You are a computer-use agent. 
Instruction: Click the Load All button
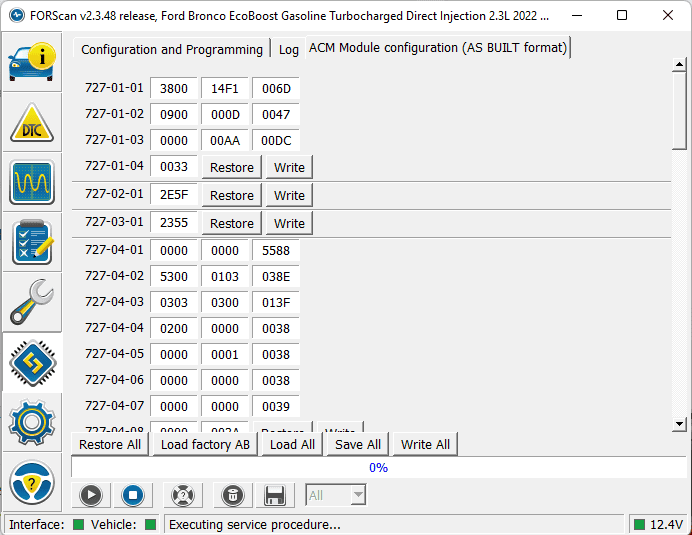click(292, 444)
